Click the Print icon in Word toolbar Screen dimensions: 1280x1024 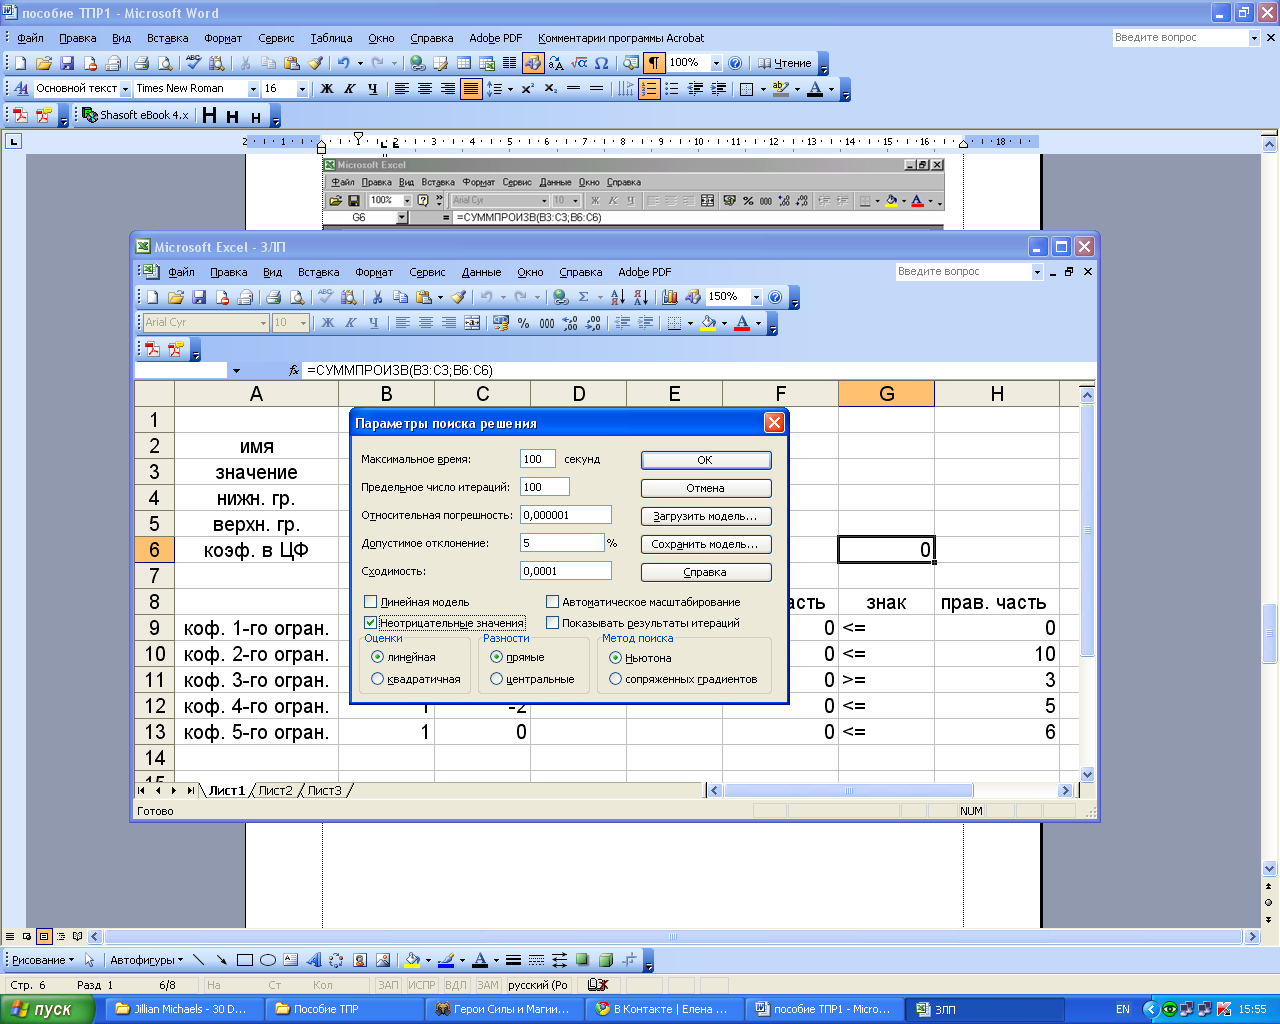pos(141,63)
